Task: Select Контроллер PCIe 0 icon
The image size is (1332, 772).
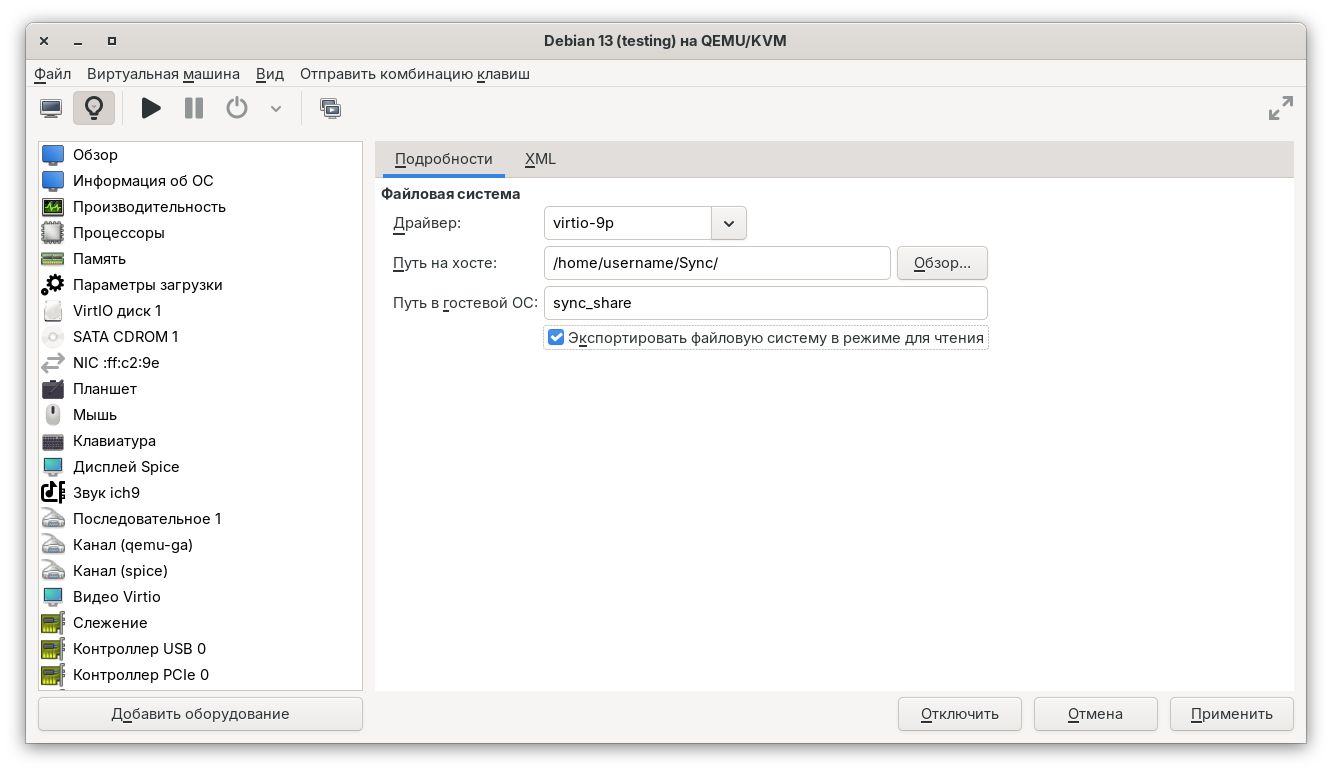Action: coord(53,675)
